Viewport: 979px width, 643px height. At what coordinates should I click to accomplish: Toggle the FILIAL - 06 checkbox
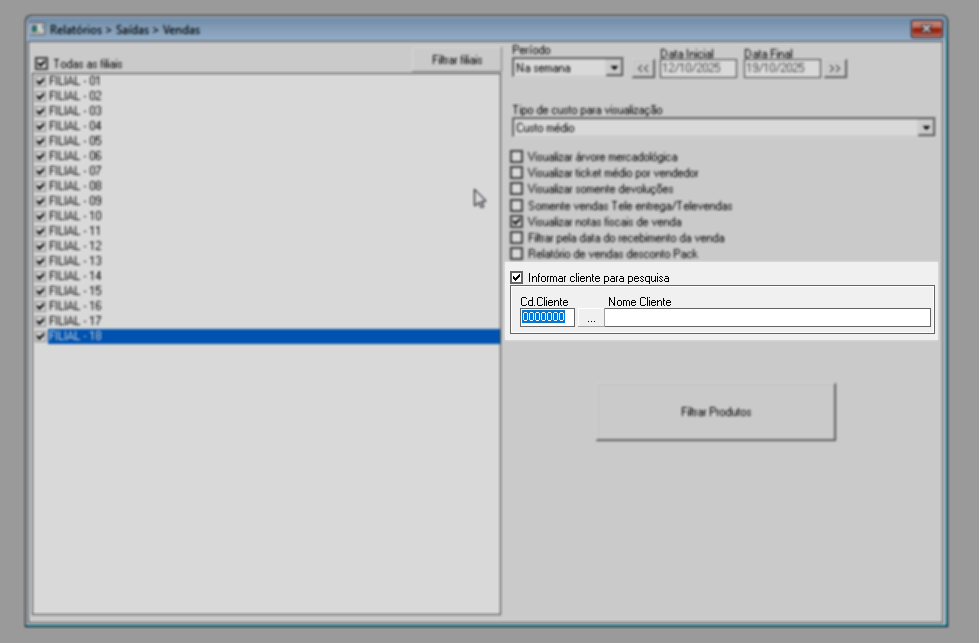pyautogui.click(x=41, y=156)
